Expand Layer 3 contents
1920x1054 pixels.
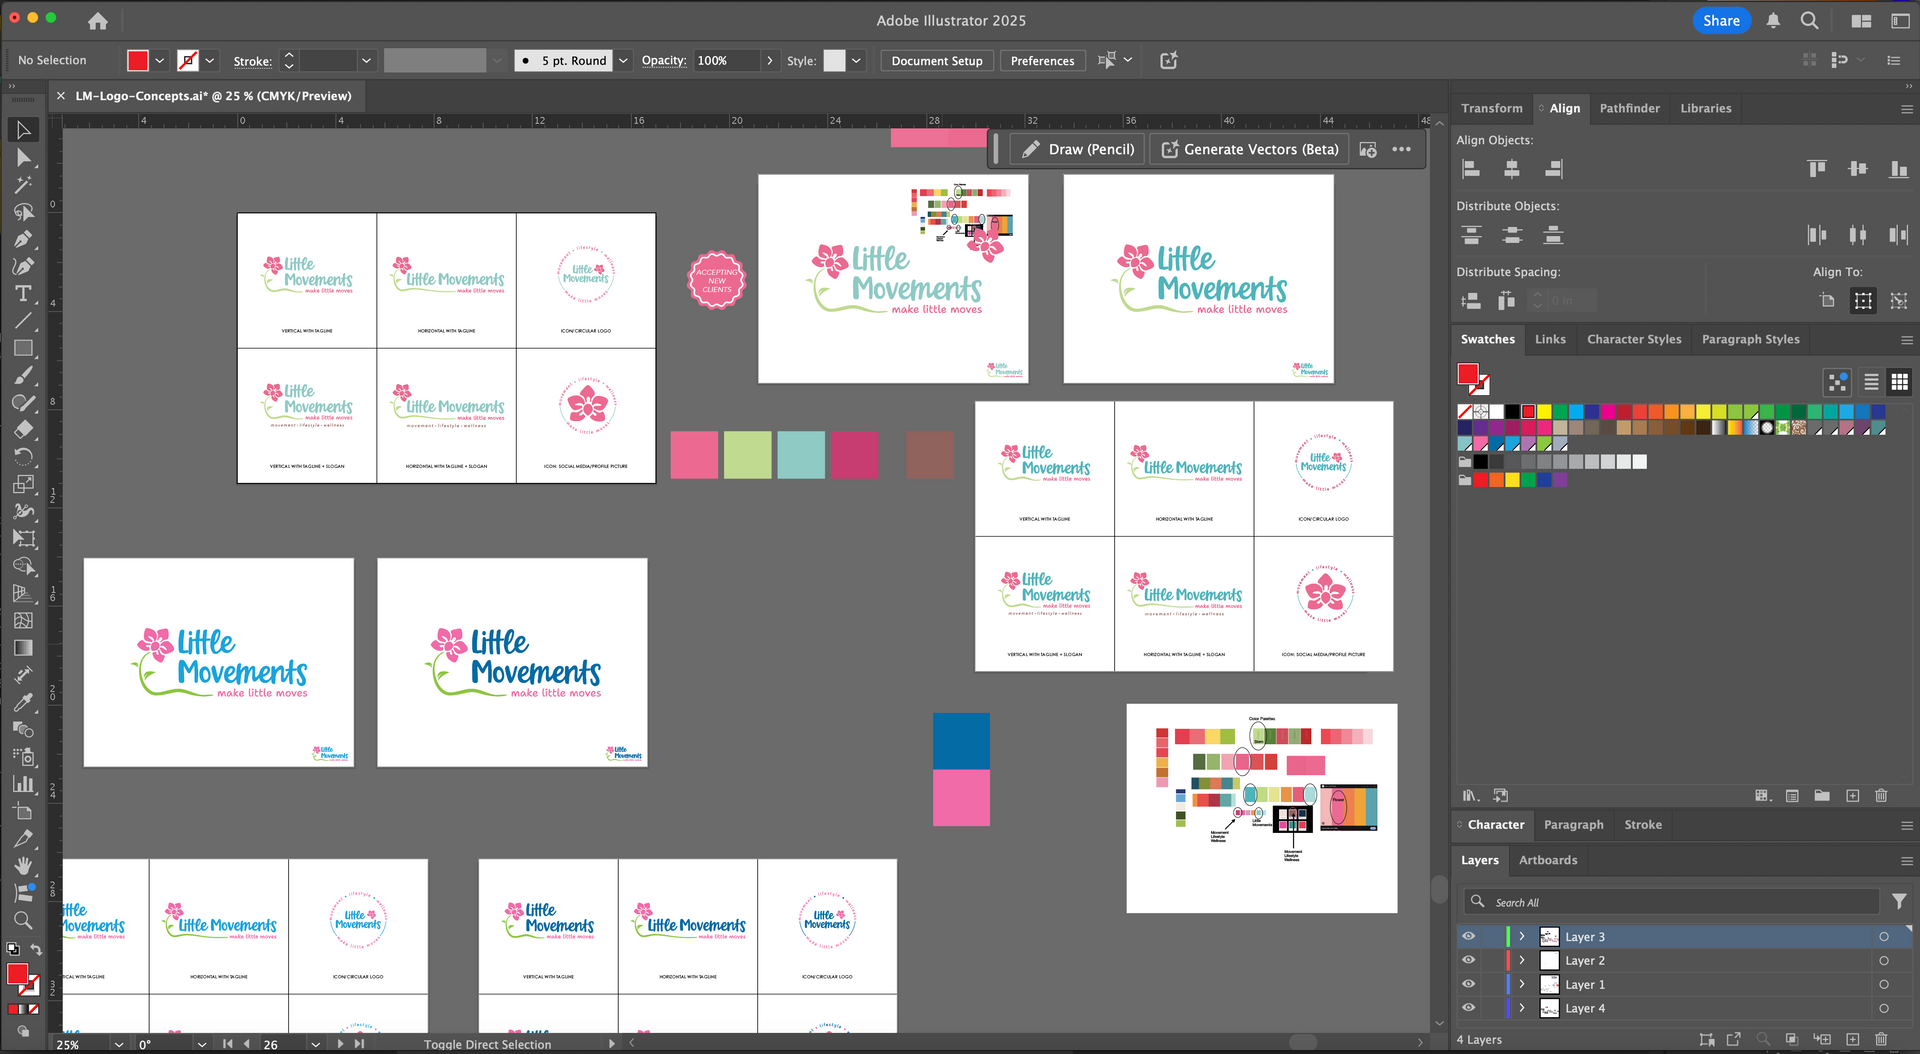[1522, 937]
